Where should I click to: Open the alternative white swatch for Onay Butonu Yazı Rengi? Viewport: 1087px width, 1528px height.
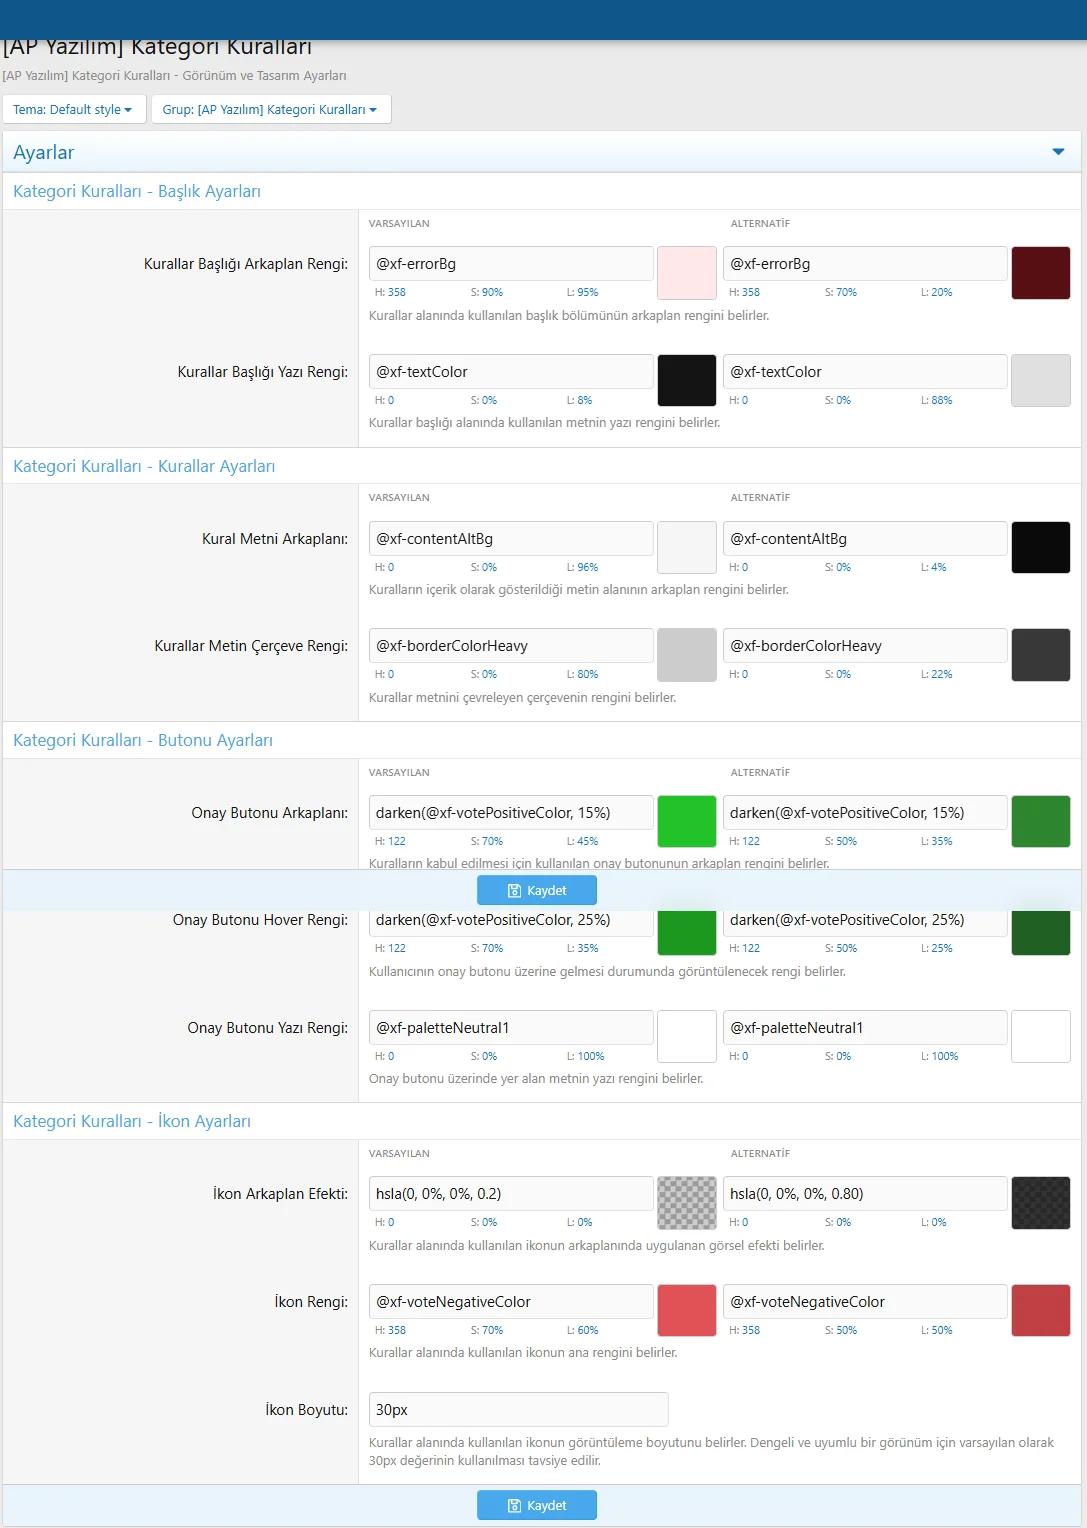click(1040, 1037)
